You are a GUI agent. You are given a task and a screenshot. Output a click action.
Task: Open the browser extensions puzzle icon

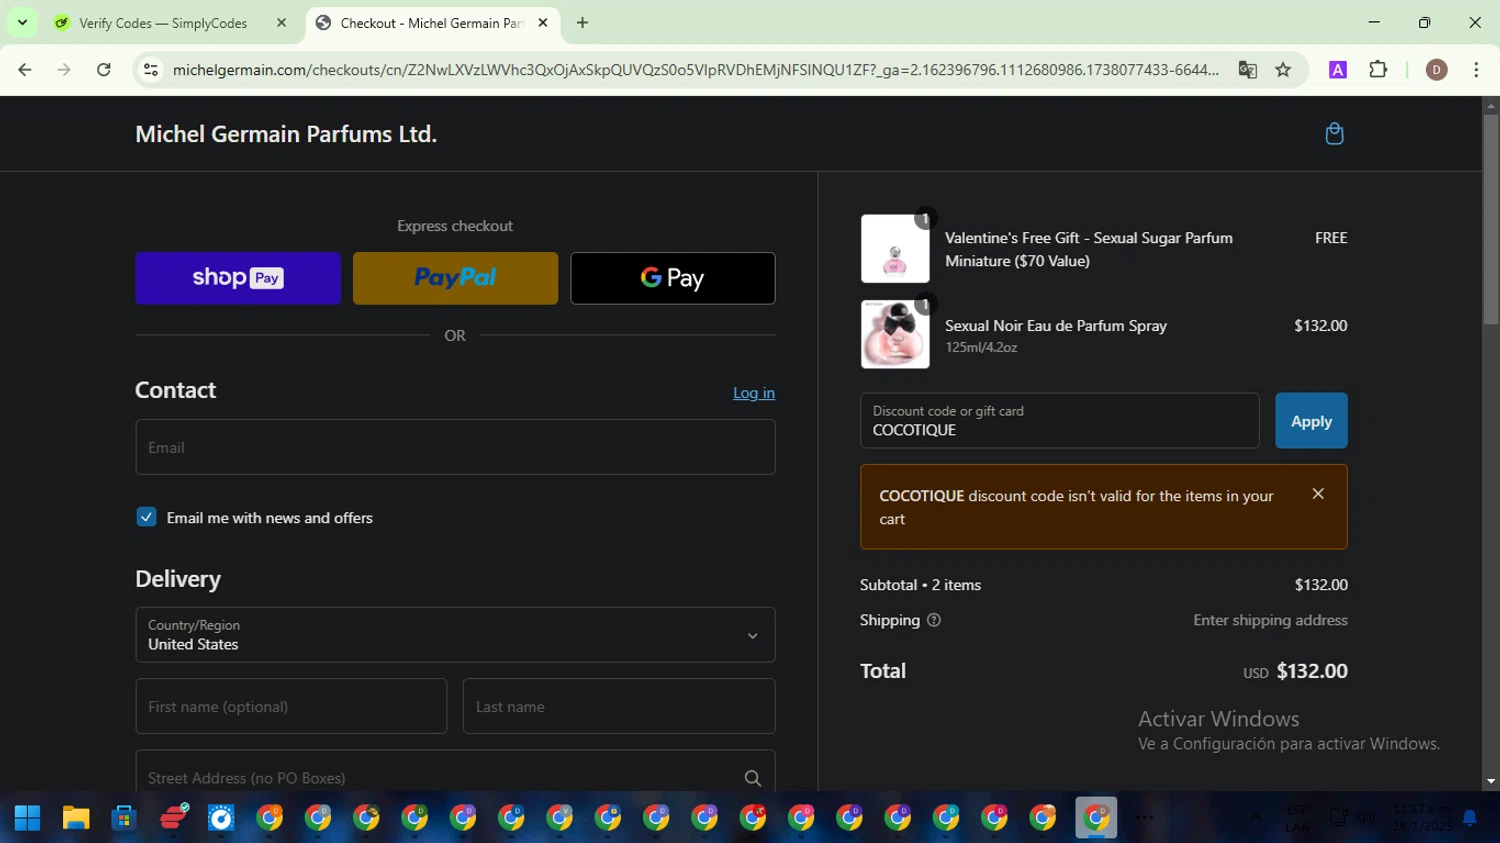coord(1378,69)
